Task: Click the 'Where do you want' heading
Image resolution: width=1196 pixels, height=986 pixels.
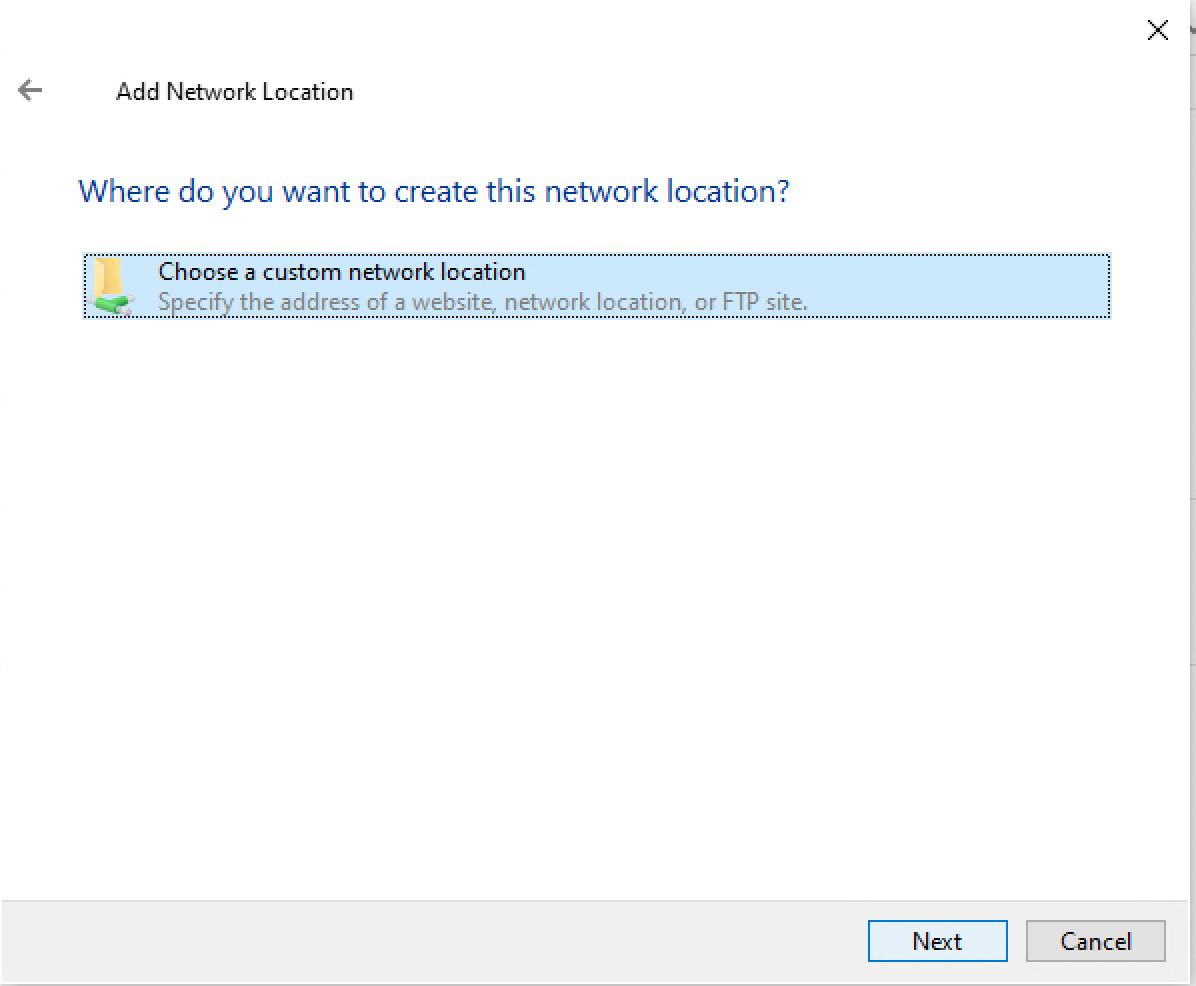Action: click(433, 191)
